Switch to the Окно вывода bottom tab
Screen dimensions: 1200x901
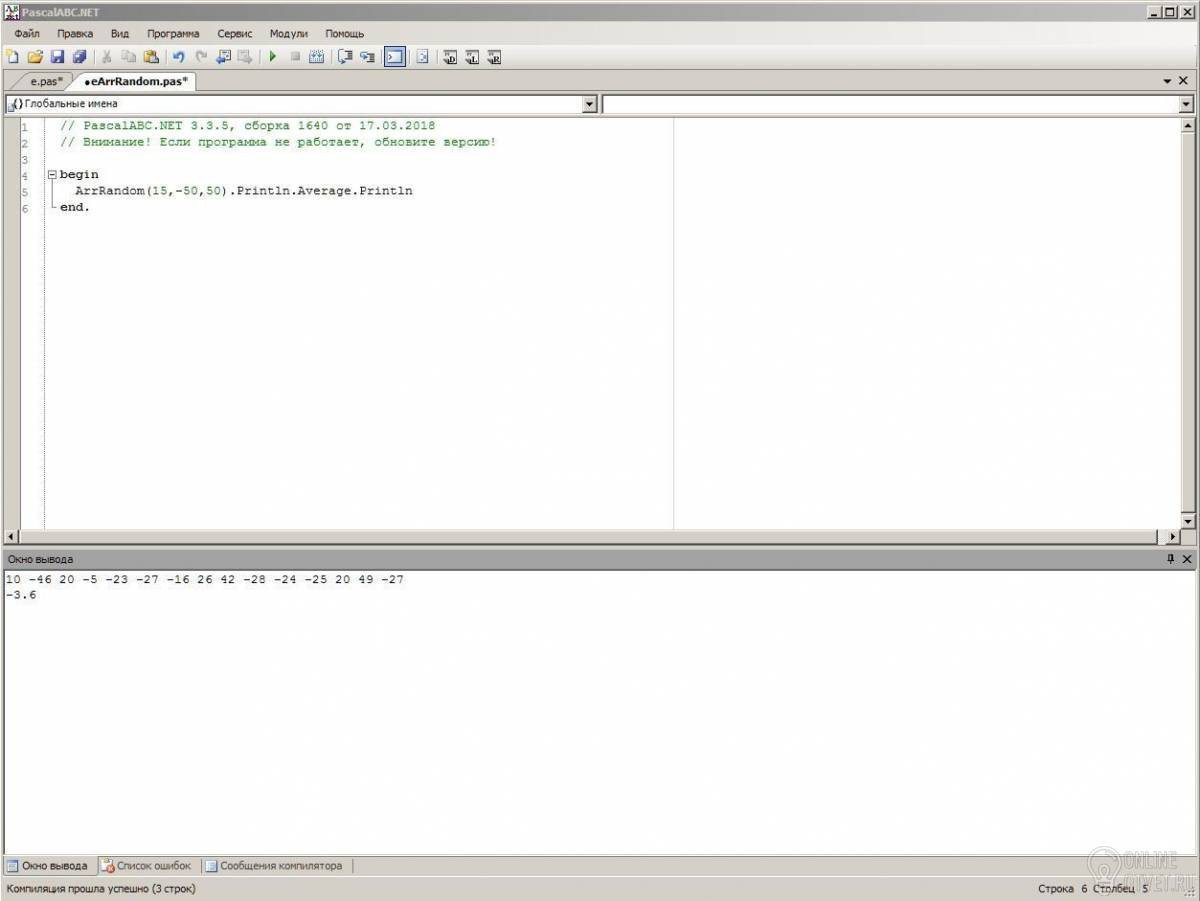tap(47, 866)
